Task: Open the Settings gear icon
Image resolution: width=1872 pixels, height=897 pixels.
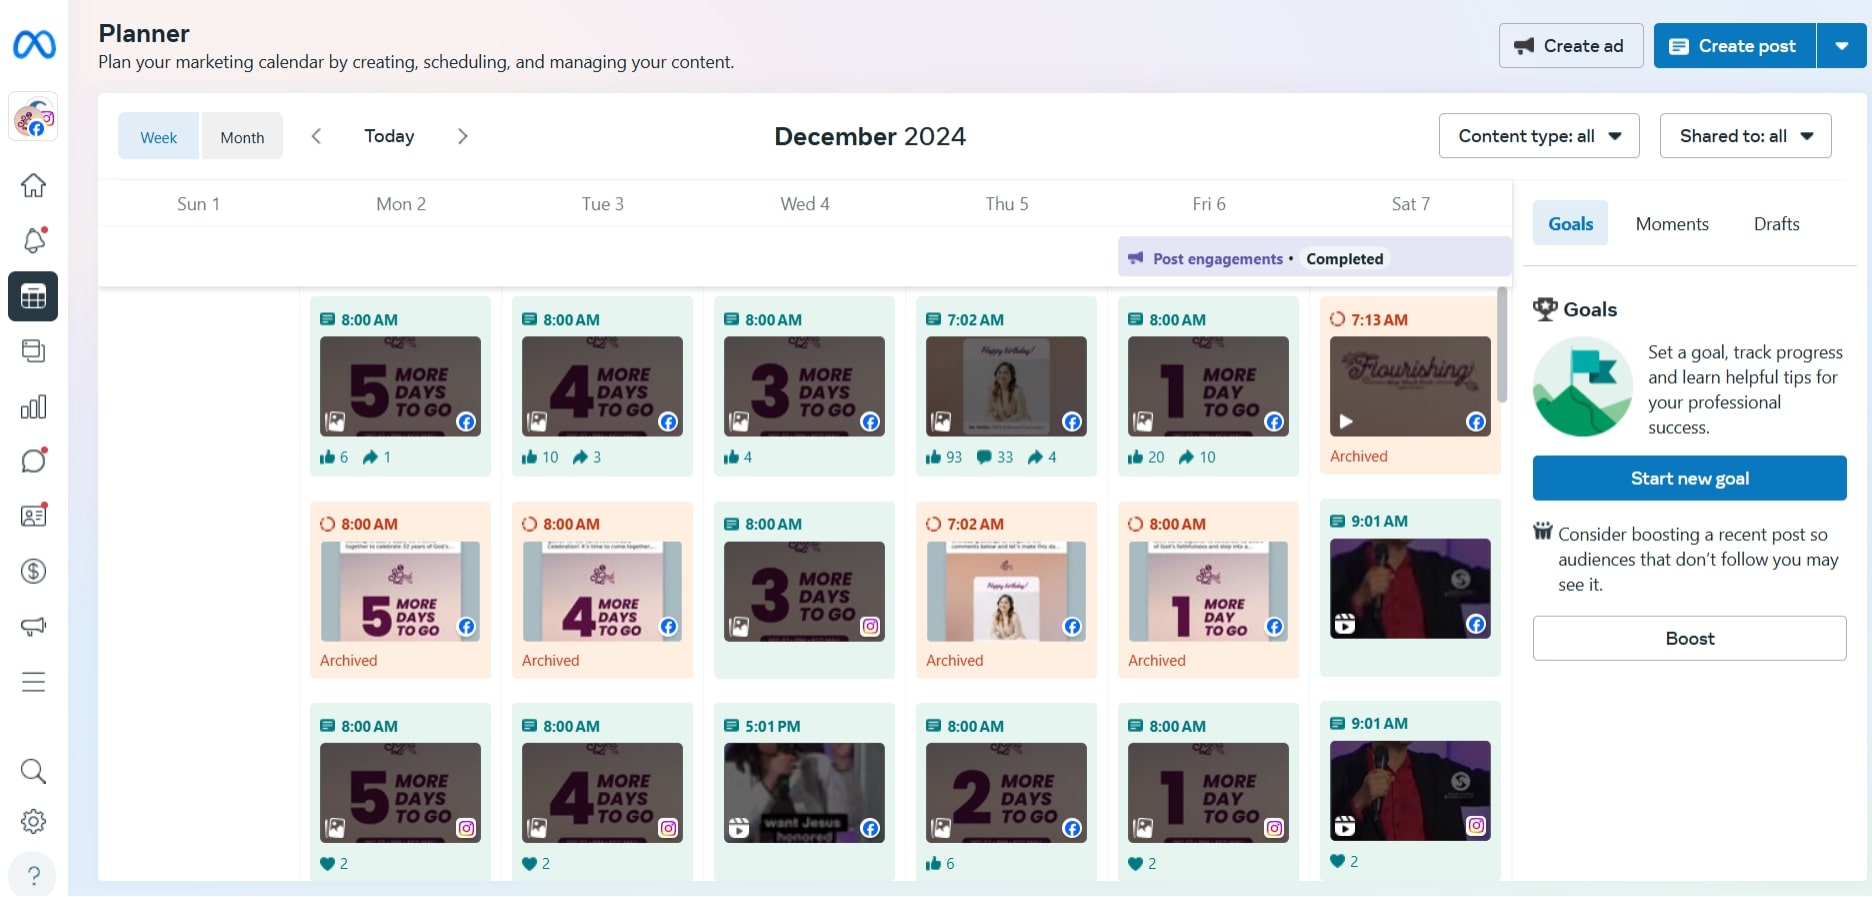Action: (33, 822)
